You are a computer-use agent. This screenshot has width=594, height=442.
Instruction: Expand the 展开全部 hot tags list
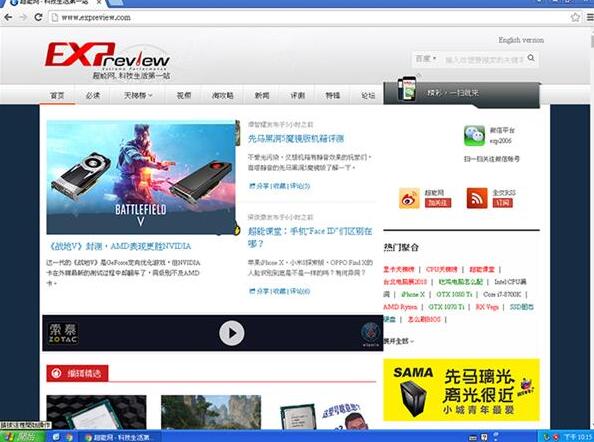[398, 341]
